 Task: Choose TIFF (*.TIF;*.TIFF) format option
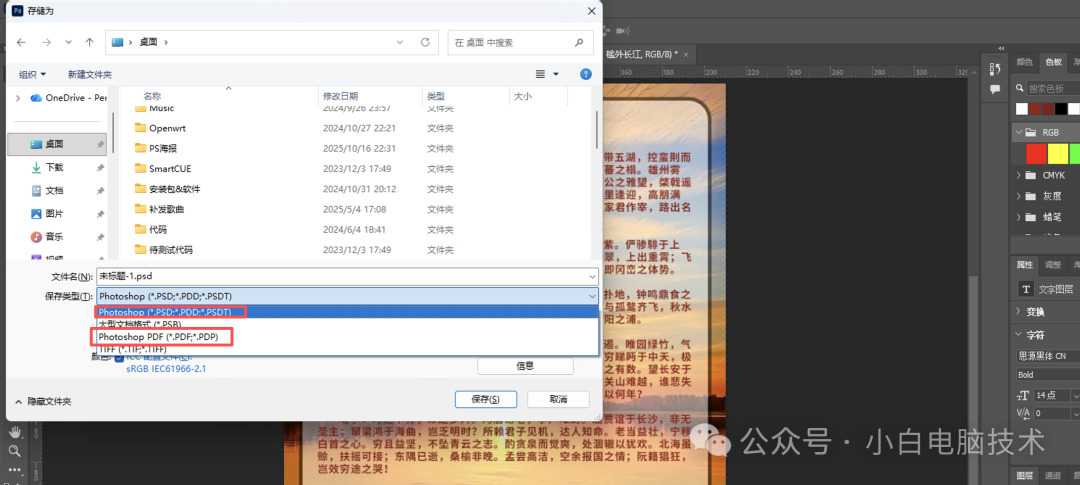pos(346,349)
